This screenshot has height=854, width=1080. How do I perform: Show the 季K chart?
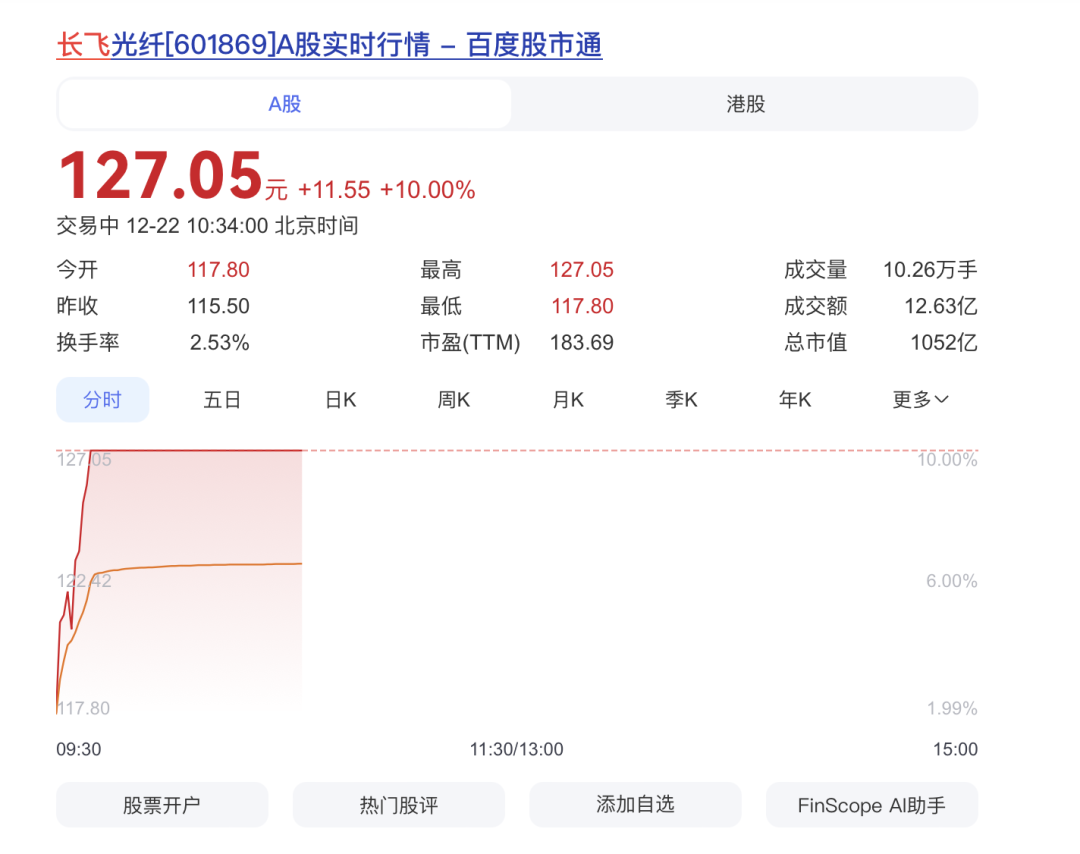click(x=681, y=399)
